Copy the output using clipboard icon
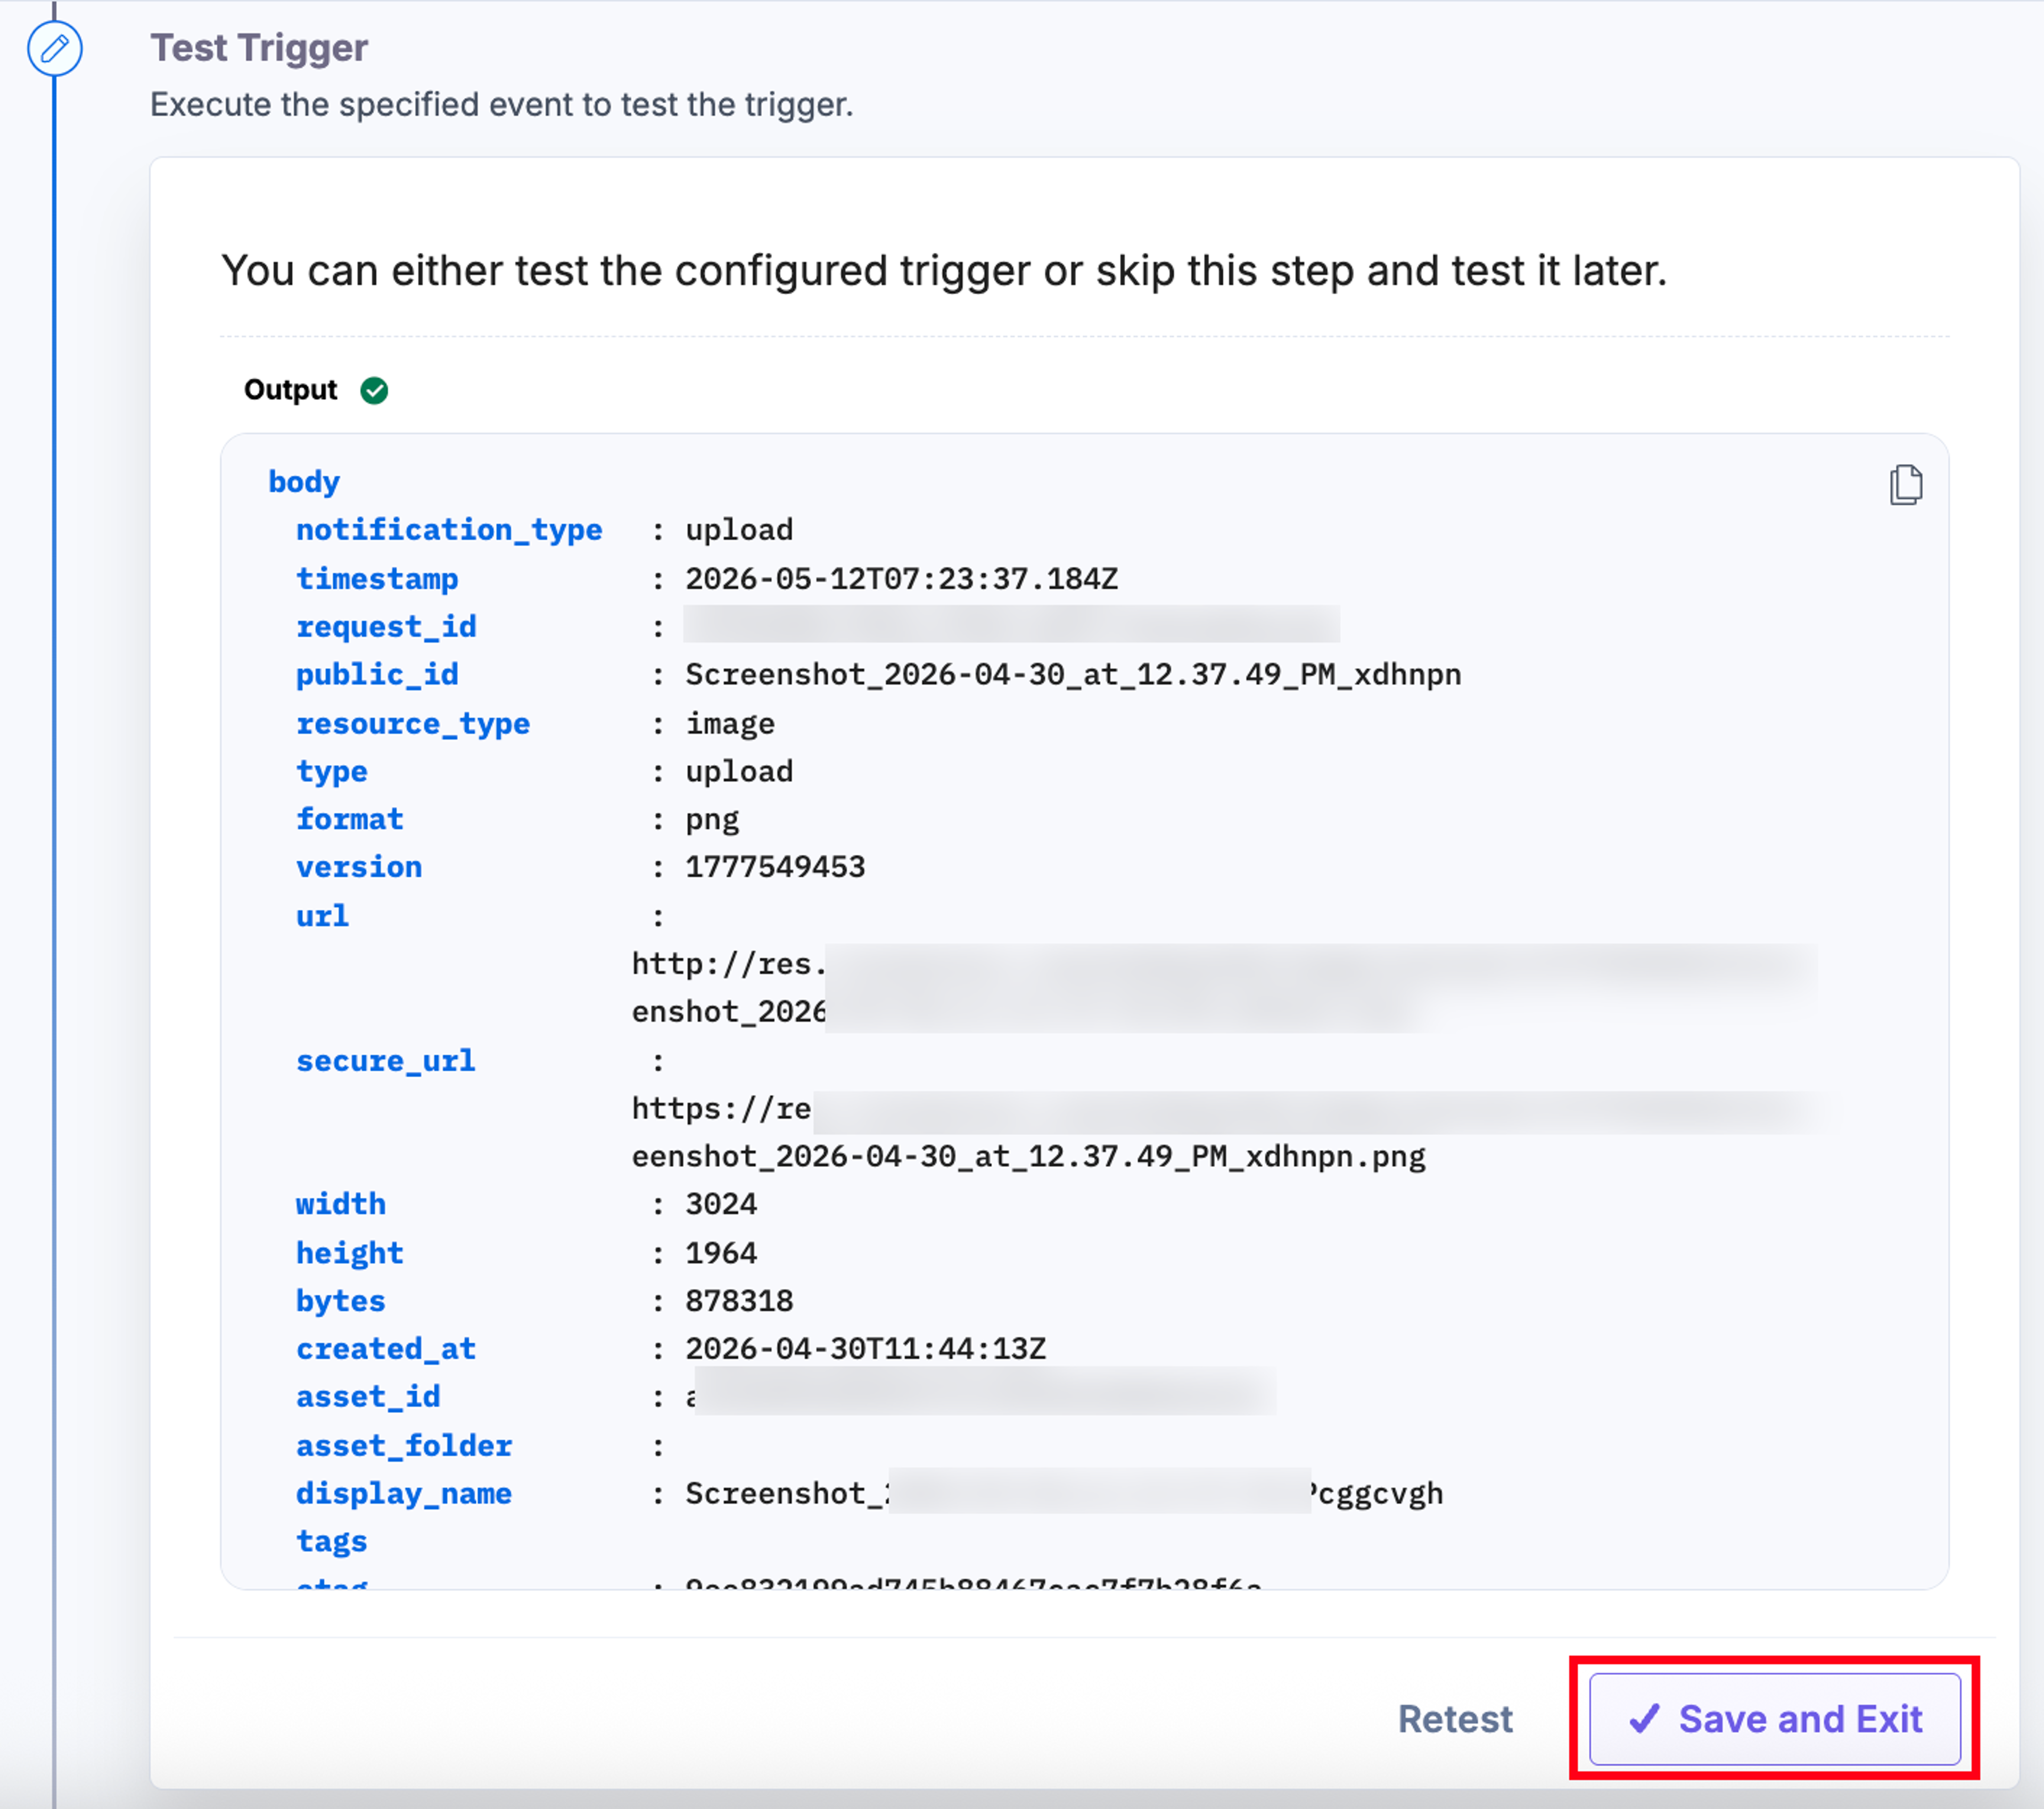The image size is (2044, 1809). pyautogui.click(x=1905, y=485)
